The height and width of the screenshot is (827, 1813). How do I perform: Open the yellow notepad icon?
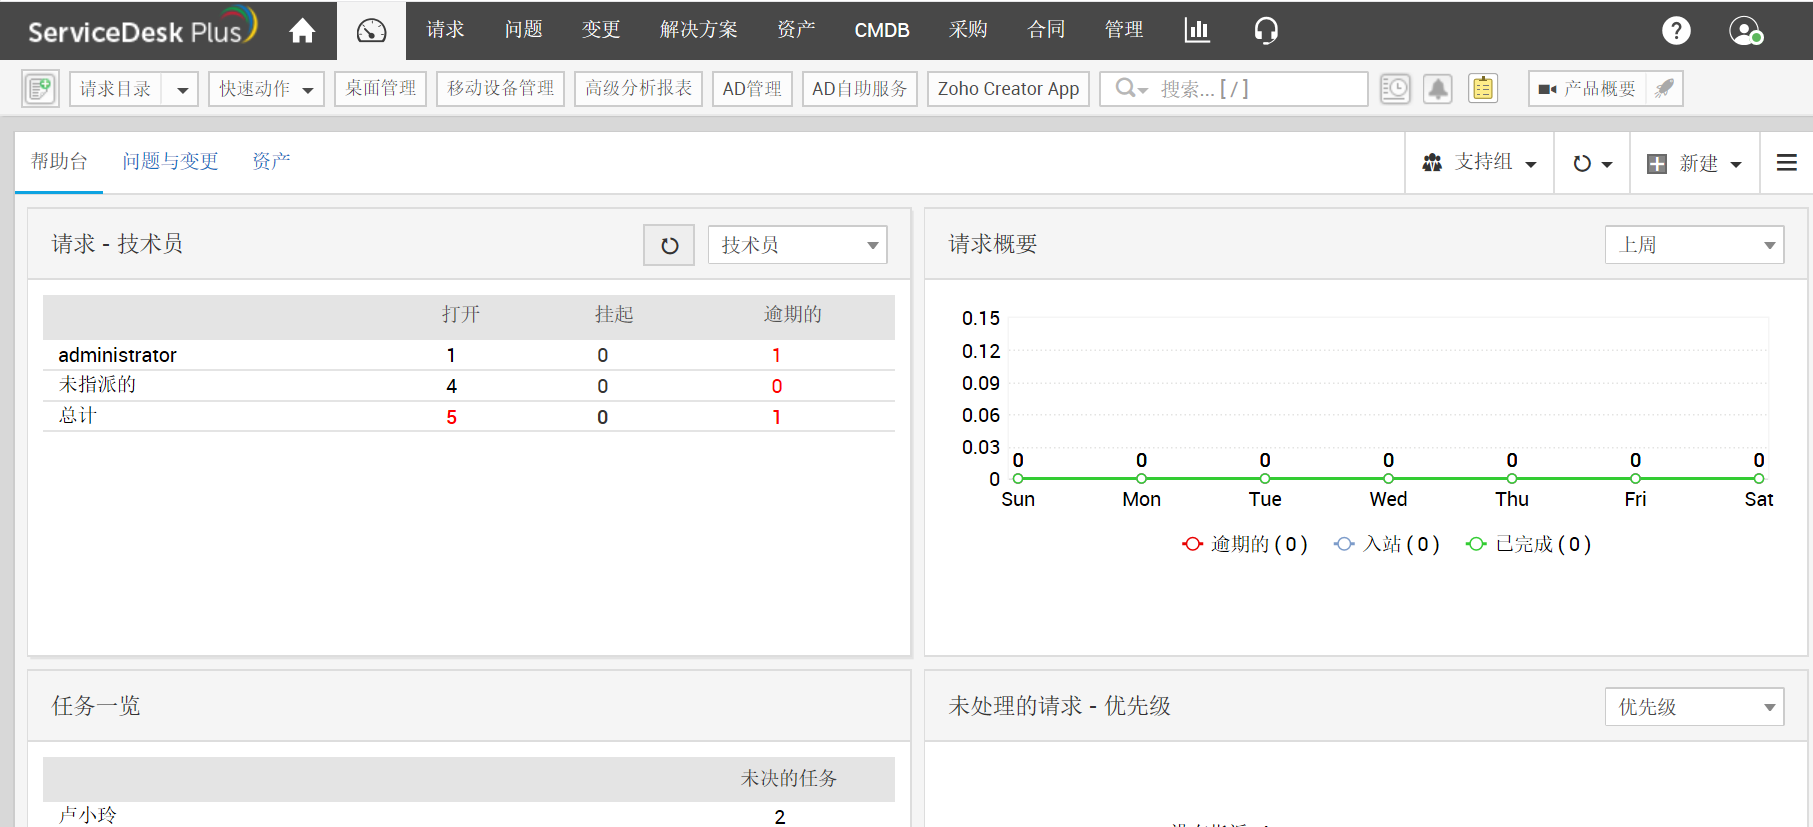click(1483, 89)
